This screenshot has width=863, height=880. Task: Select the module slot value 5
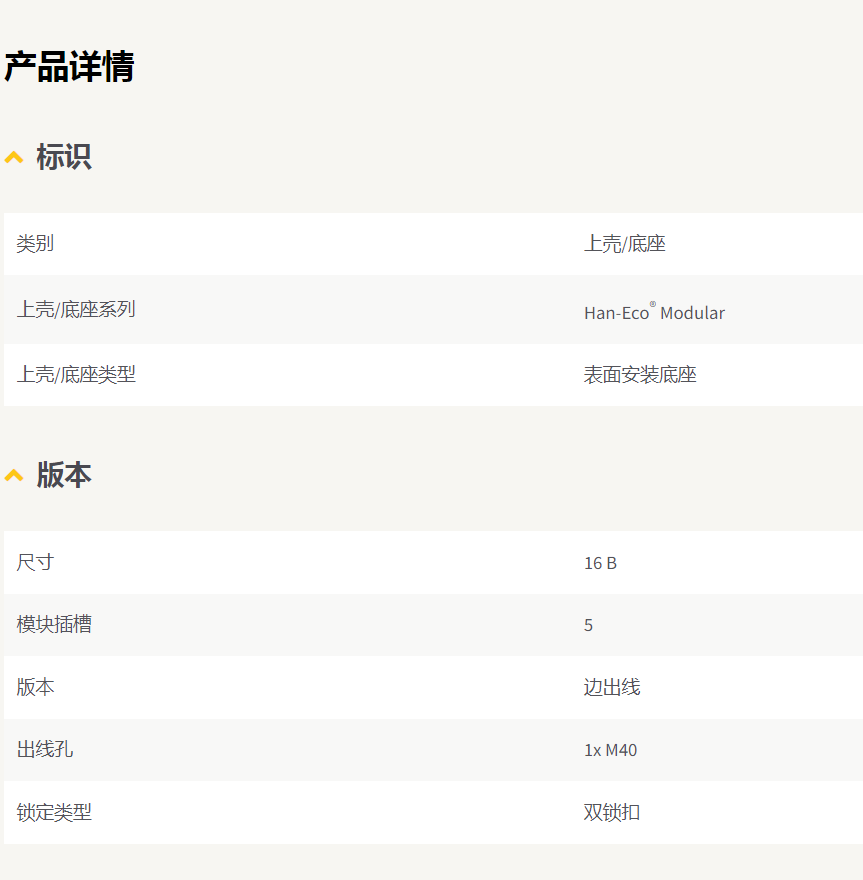click(588, 625)
